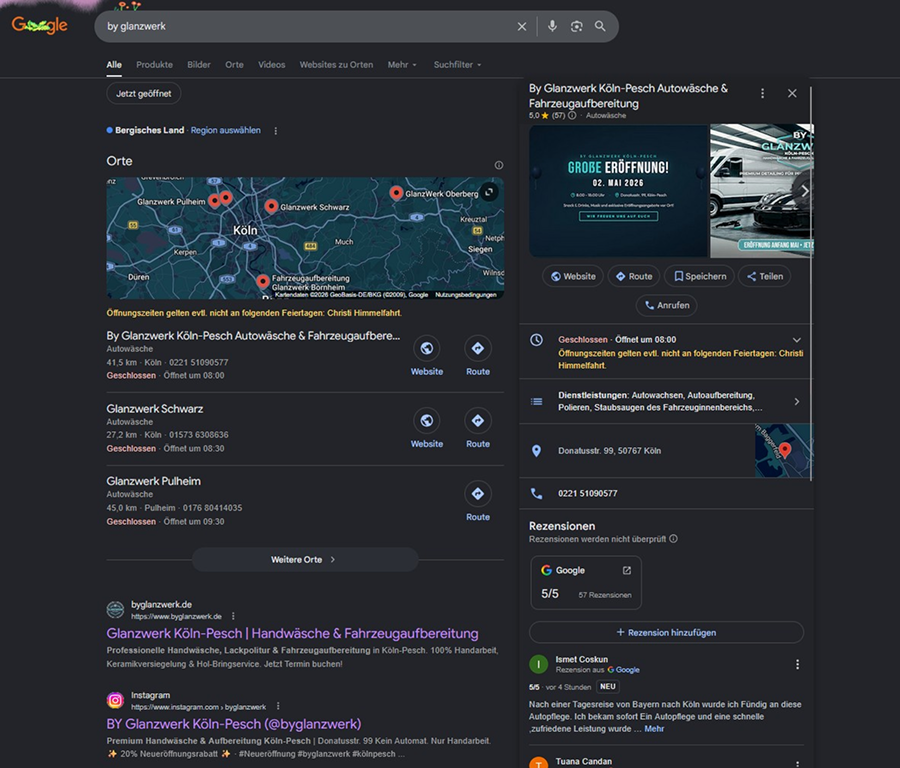Open info icon next to Orte heading
Screen dimensions: 900x768
coord(499,165)
